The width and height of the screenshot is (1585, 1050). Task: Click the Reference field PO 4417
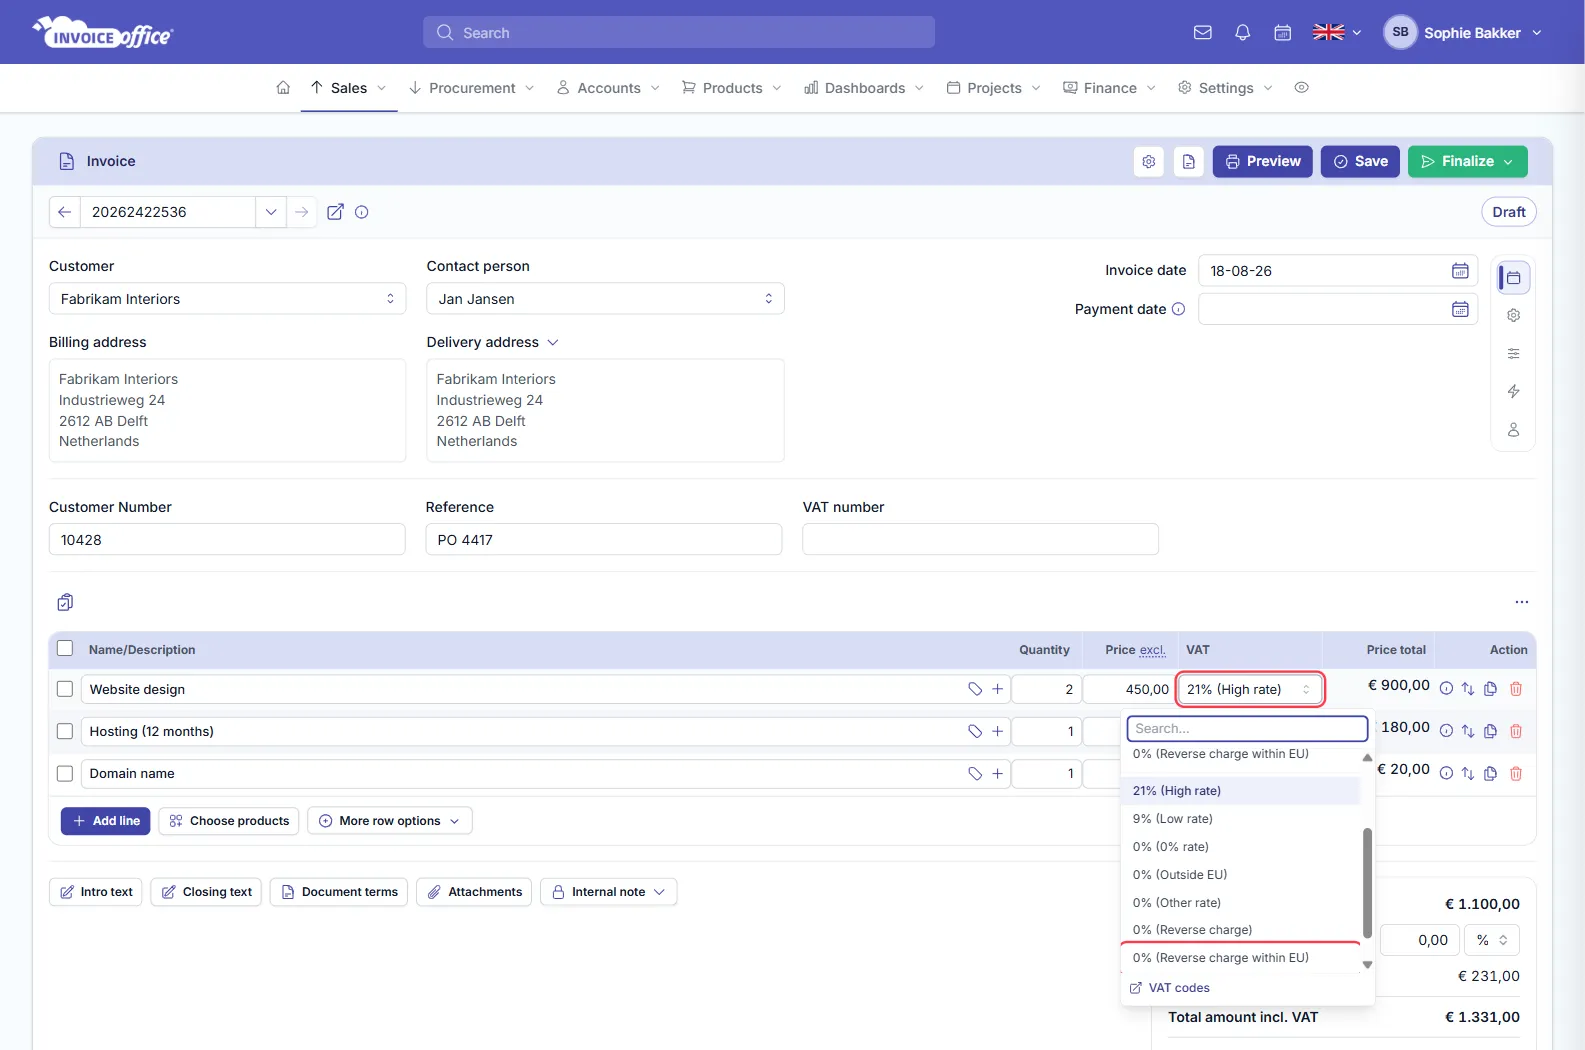pyautogui.click(x=604, y=540)
